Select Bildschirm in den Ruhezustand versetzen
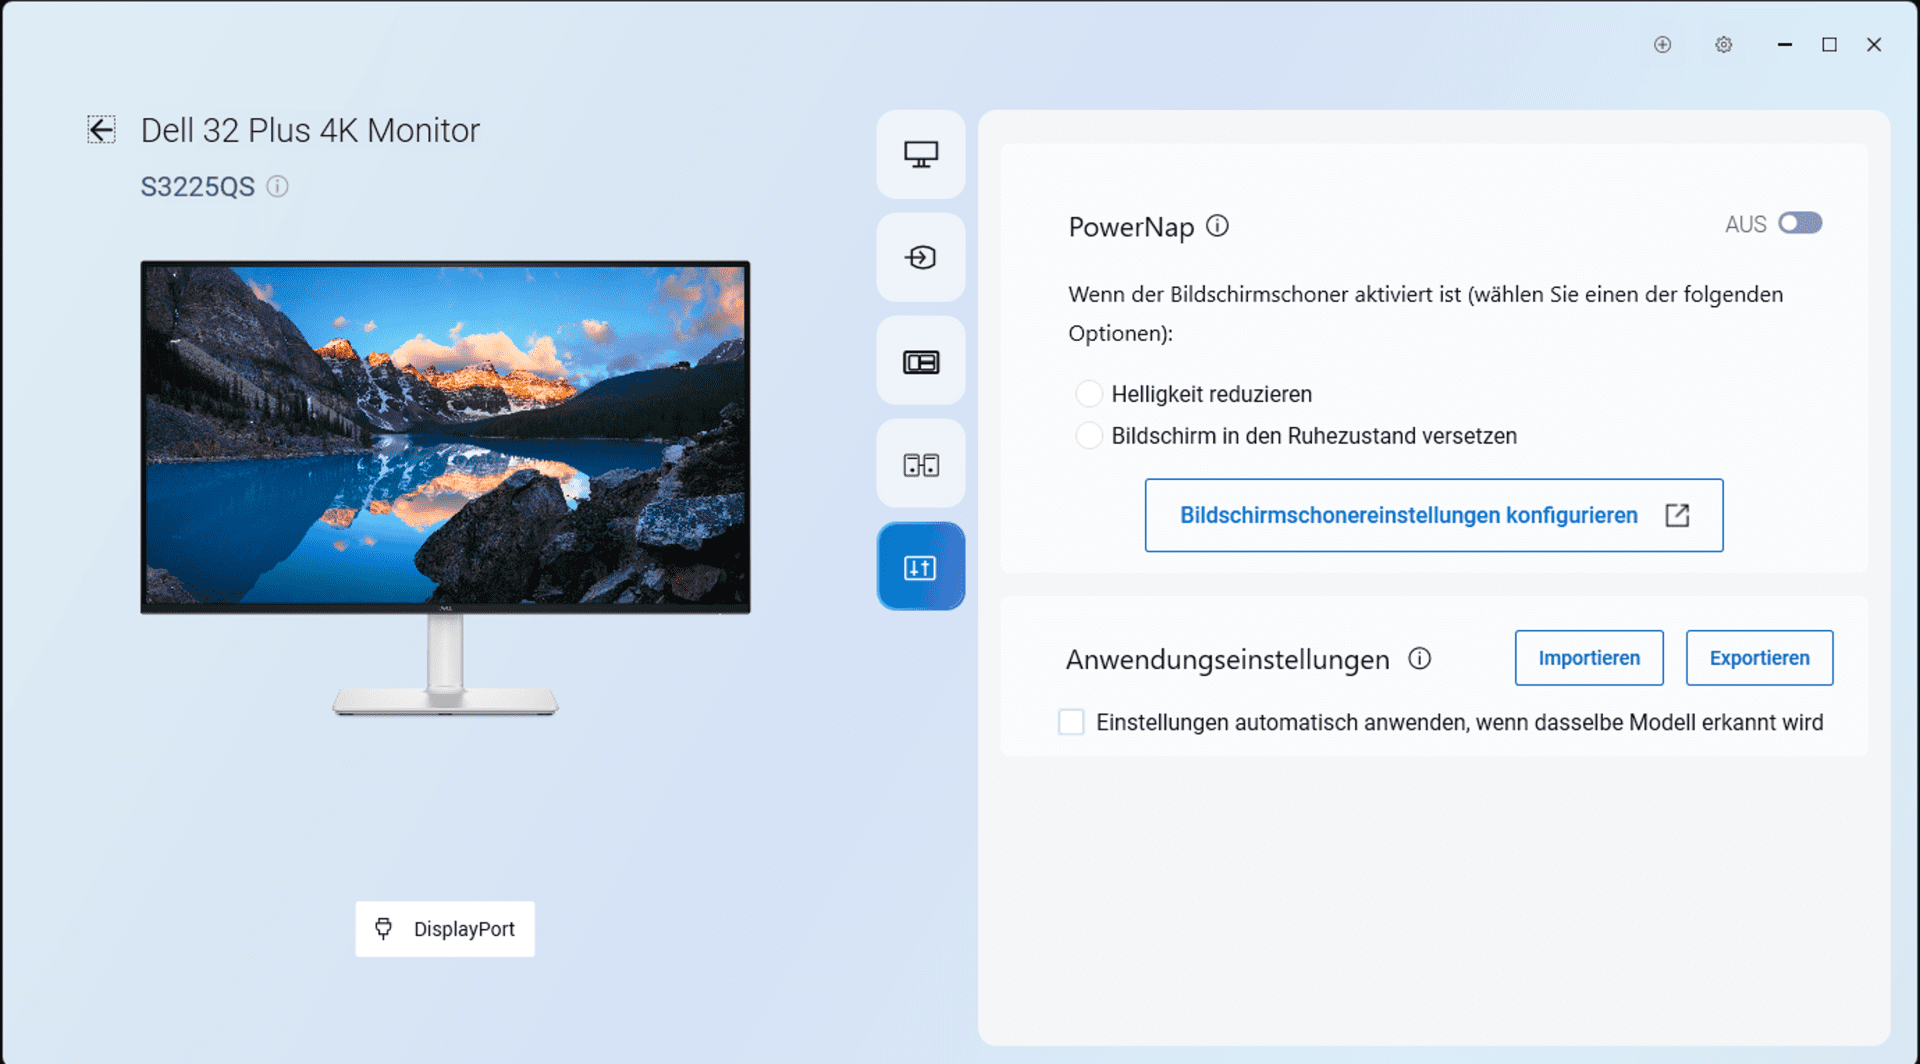 (x=1089, y=436)
